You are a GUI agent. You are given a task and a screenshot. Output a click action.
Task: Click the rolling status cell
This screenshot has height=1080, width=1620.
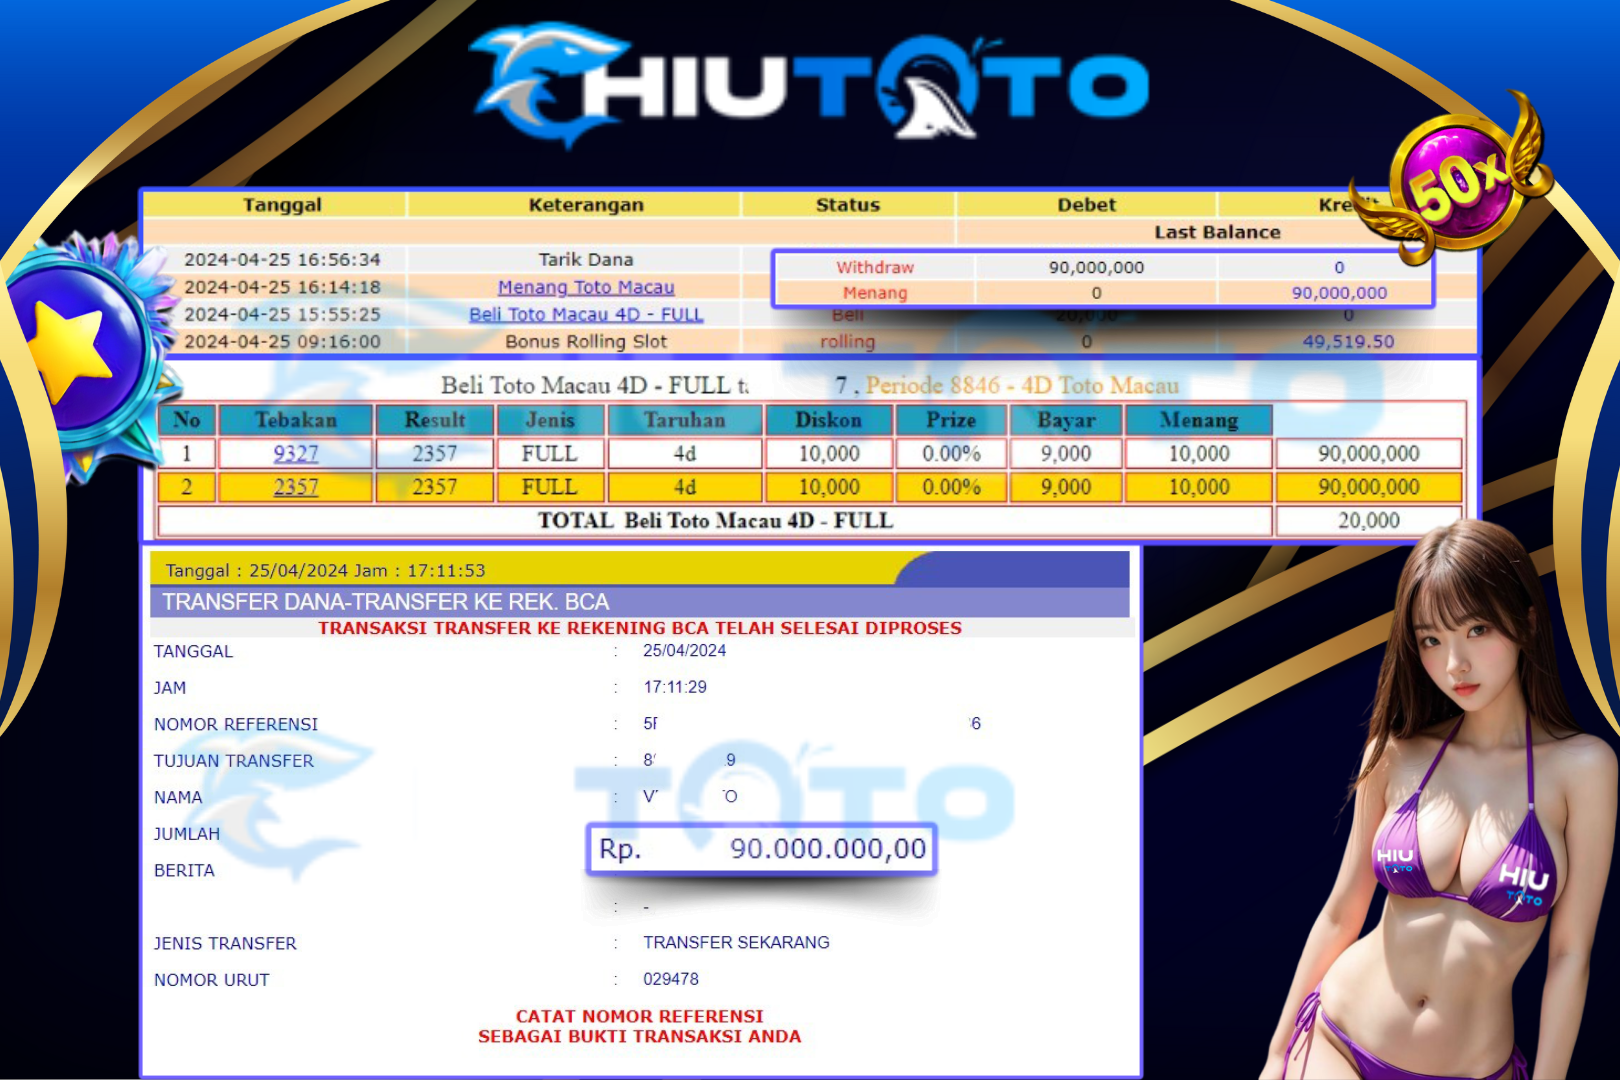click(x=848, y=341)
